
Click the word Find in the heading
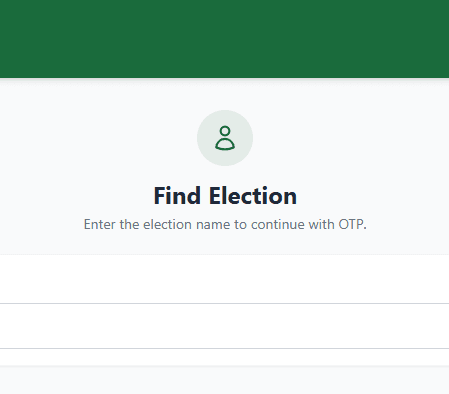click(x=177, y=196)
